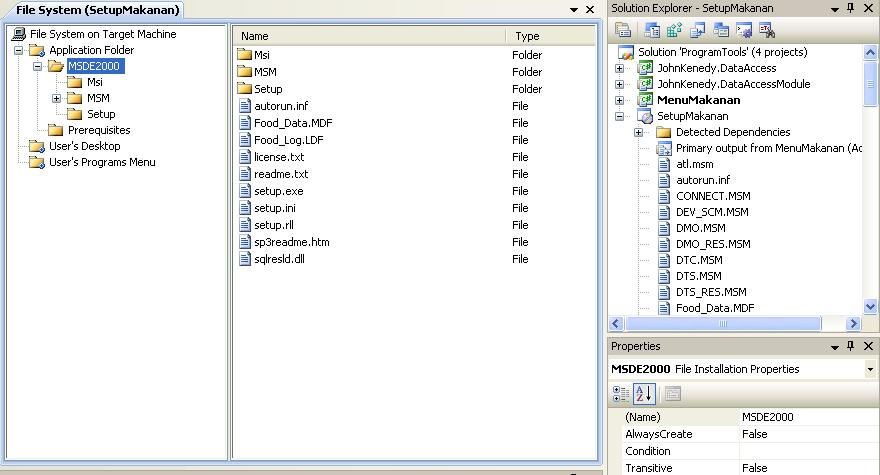Edit the (Name) property value MSDE2000
Image resolution: width=880 pixels, height=475 pixels.
click(807, 417)
